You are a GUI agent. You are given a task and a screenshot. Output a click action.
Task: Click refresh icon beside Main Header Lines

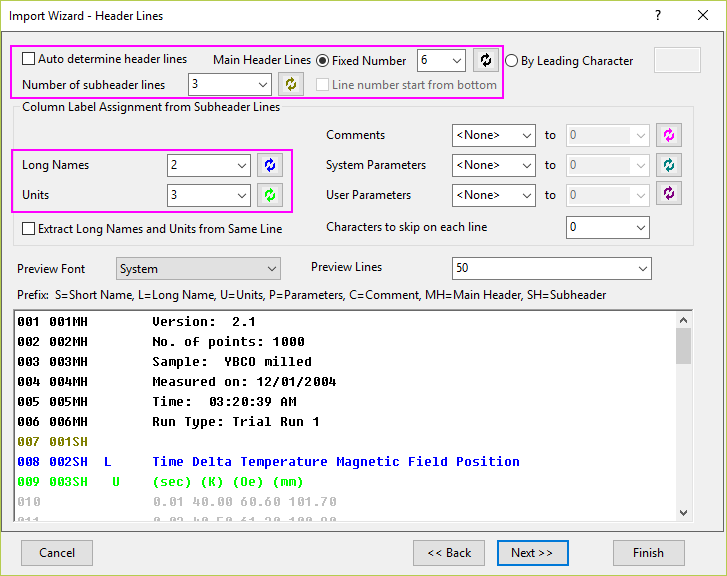pos(485,60)
